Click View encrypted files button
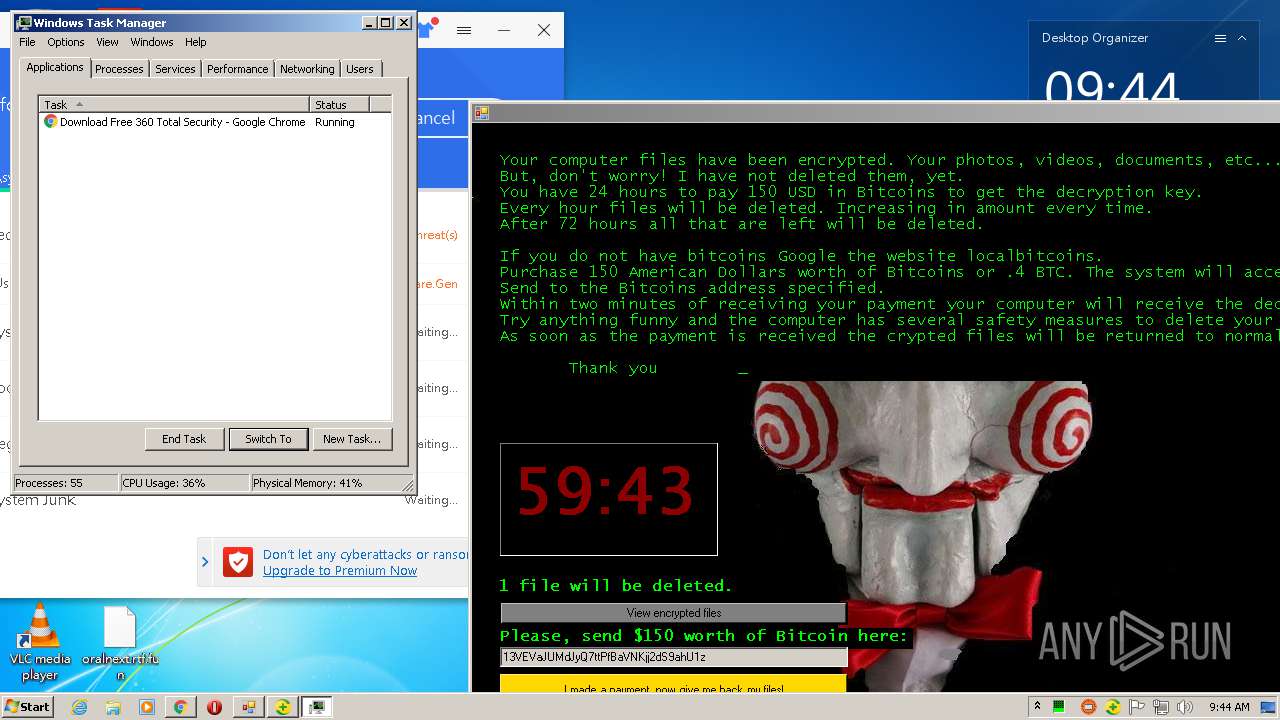The width and height of the screenshot is (1280, 720). coord(673,613)
